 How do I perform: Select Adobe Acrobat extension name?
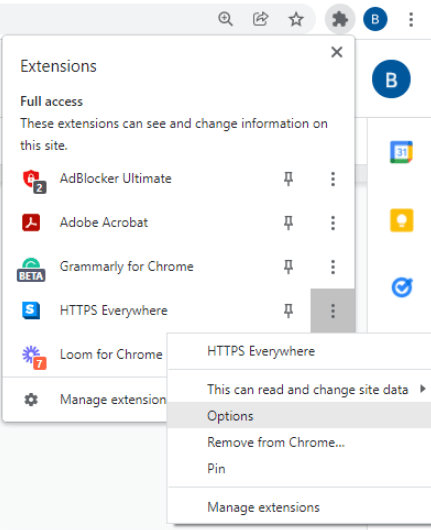pyautogui.click(x=104, y=222)
